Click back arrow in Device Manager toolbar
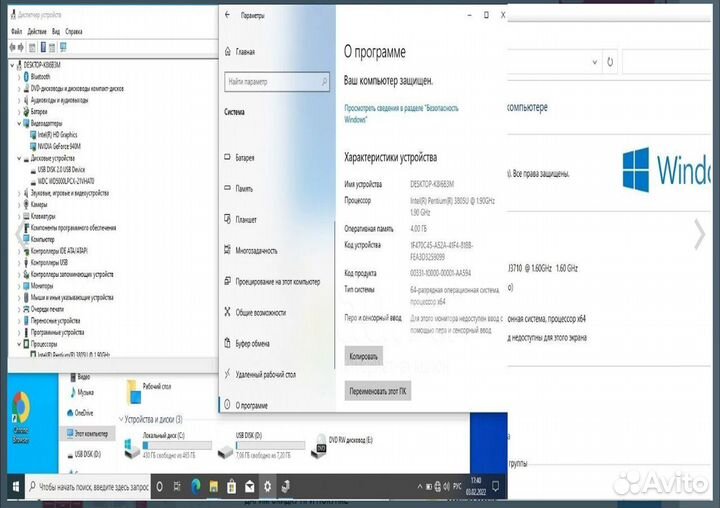Screen dimensions: 720x508 coord(12,47)
